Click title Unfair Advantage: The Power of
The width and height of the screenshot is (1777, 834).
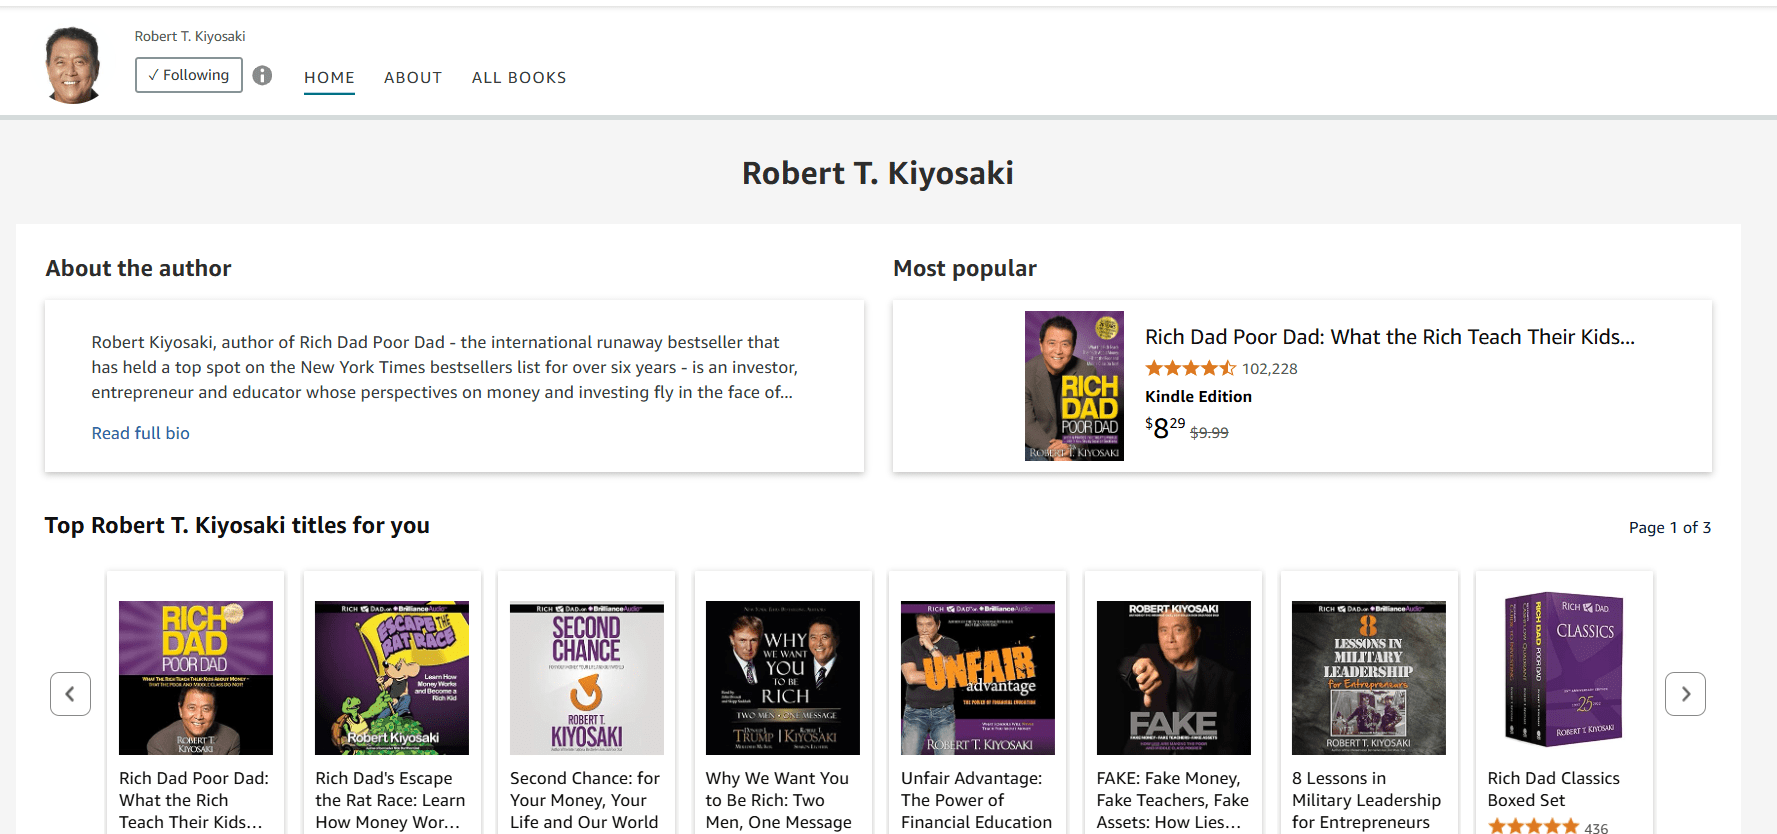[977, 800]
